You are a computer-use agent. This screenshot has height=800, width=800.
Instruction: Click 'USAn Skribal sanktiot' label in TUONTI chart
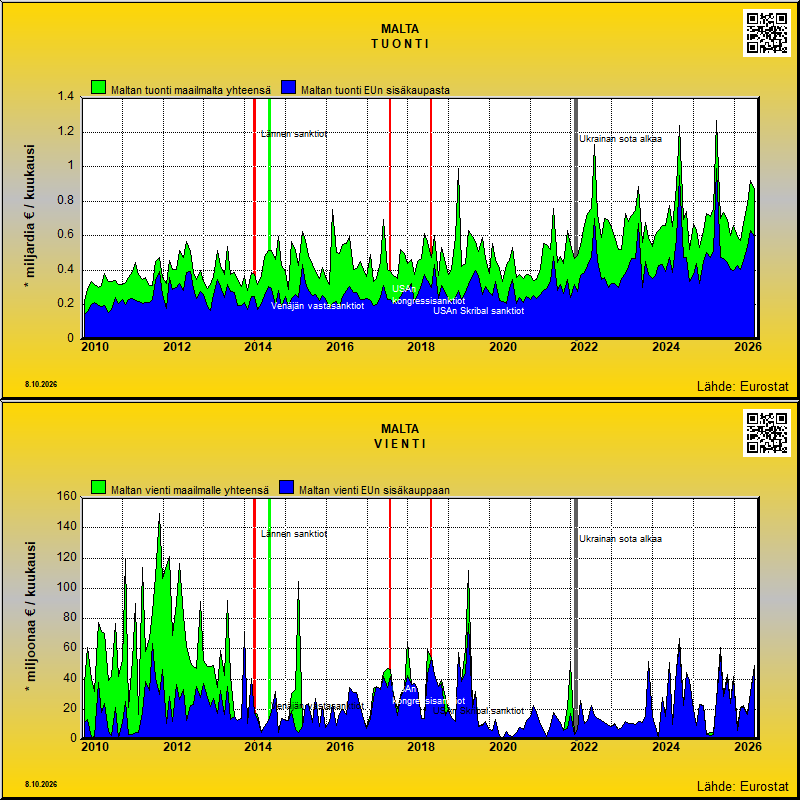pos(479,311)
